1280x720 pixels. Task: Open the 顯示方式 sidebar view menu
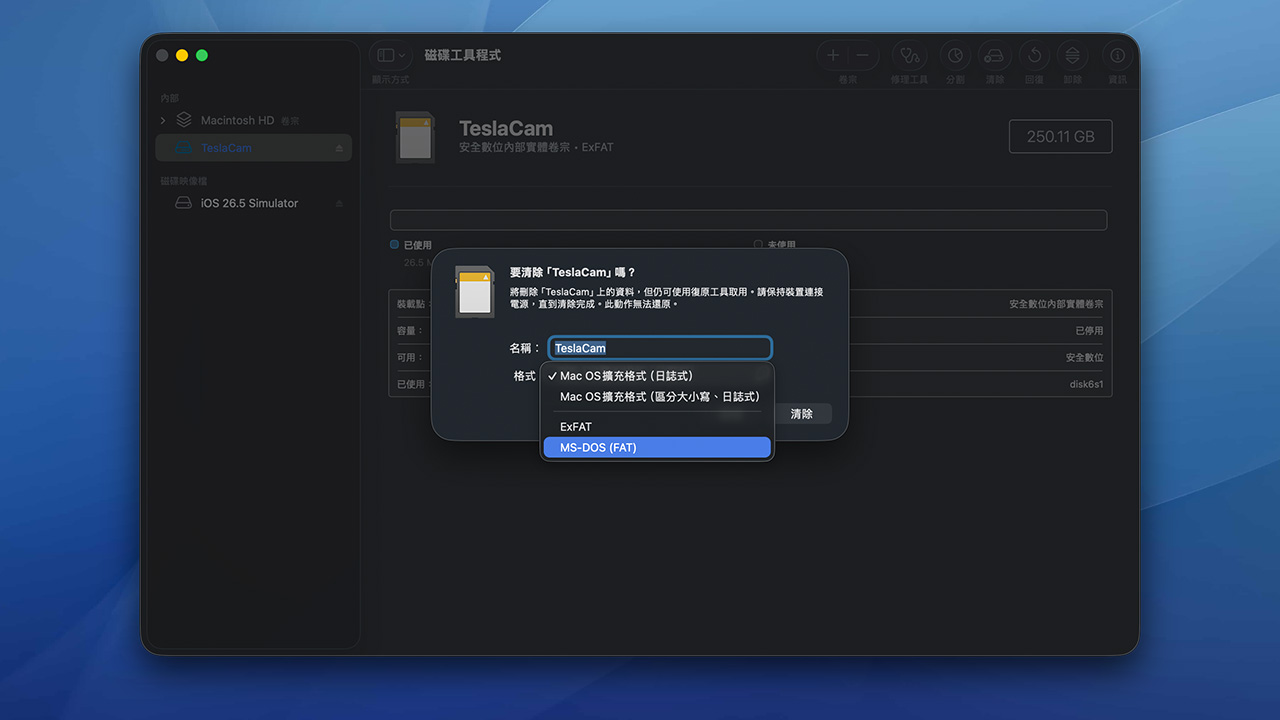pyautogui.click(x=390, y=56)
